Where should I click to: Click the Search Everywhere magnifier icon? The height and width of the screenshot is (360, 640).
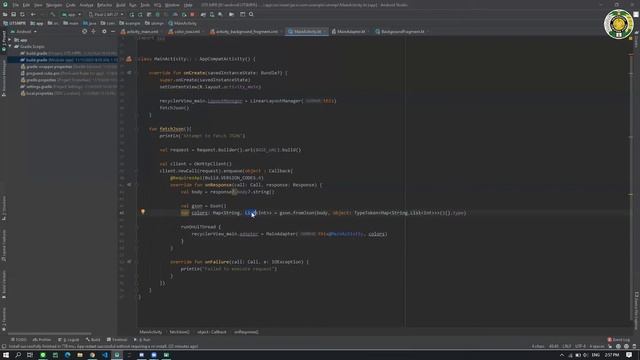tap(251, 14)
